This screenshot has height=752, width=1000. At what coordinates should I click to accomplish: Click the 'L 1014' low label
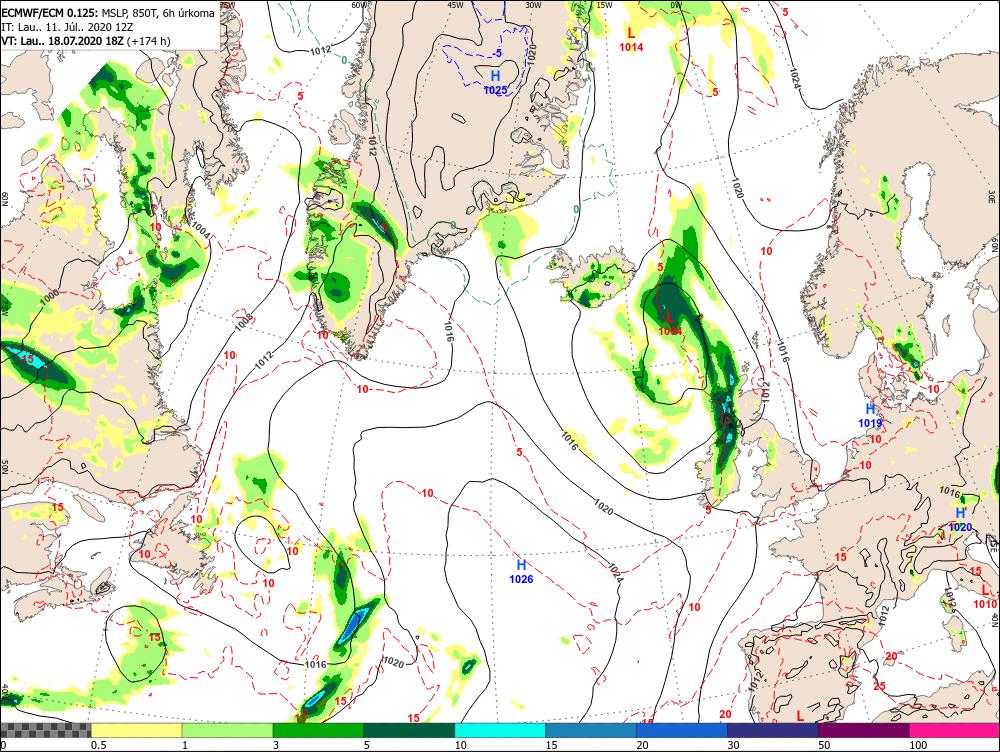631,39
